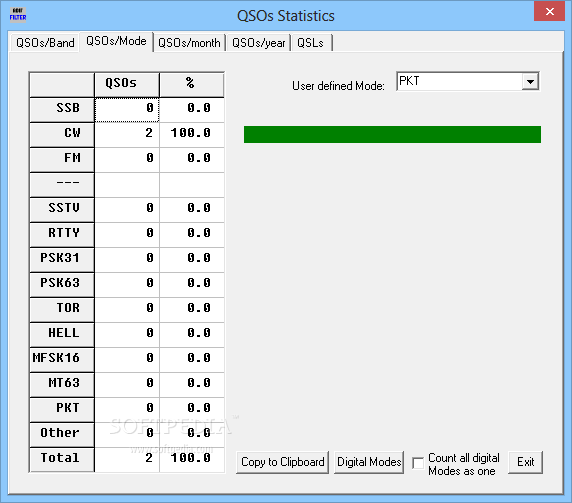
Task: Select the PSK31 percent cell
Action: point(192,260)
